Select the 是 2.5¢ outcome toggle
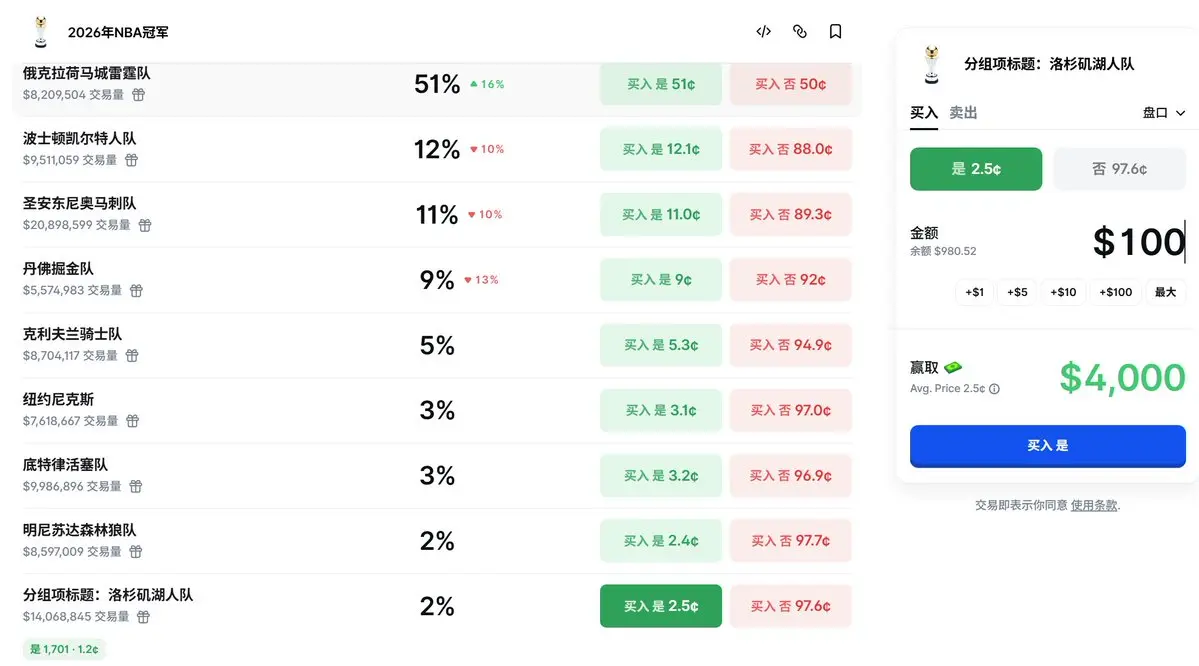The image size is (1199, 666). point(975,169)
